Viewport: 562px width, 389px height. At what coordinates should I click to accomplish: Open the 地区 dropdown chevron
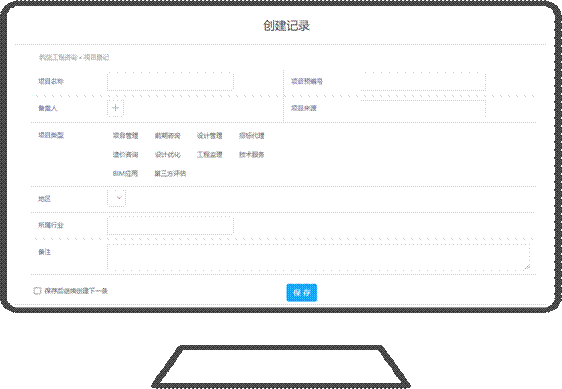point(119,198)
